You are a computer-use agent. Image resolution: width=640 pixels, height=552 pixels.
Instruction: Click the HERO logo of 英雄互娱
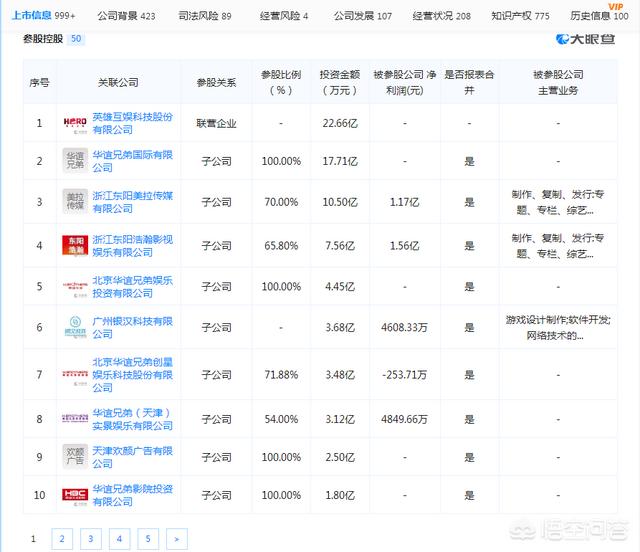coord(75,123)
